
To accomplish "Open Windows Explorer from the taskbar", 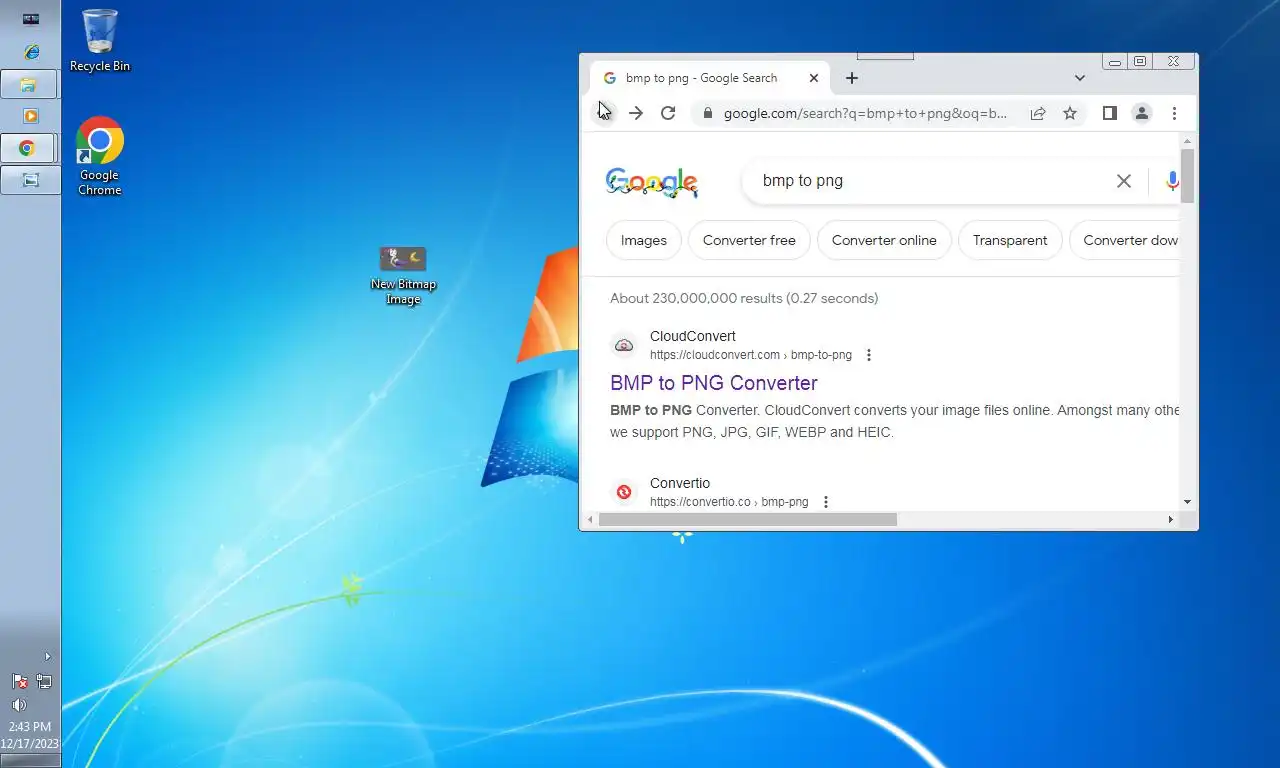I will point(30,84).
